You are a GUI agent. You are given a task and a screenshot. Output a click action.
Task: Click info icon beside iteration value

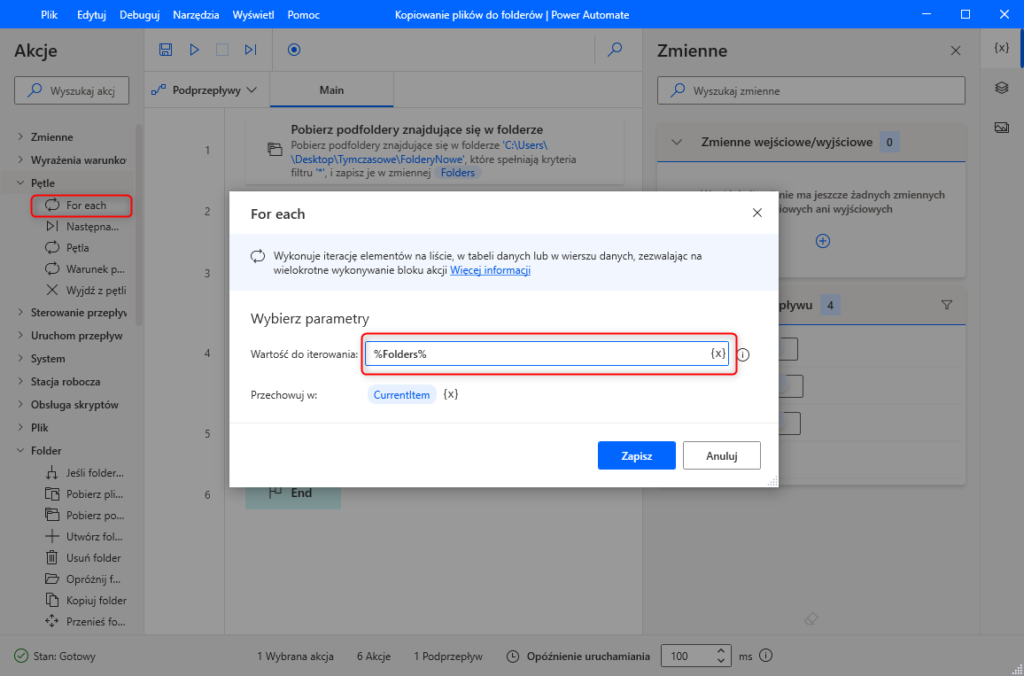[x=744, y=354]
